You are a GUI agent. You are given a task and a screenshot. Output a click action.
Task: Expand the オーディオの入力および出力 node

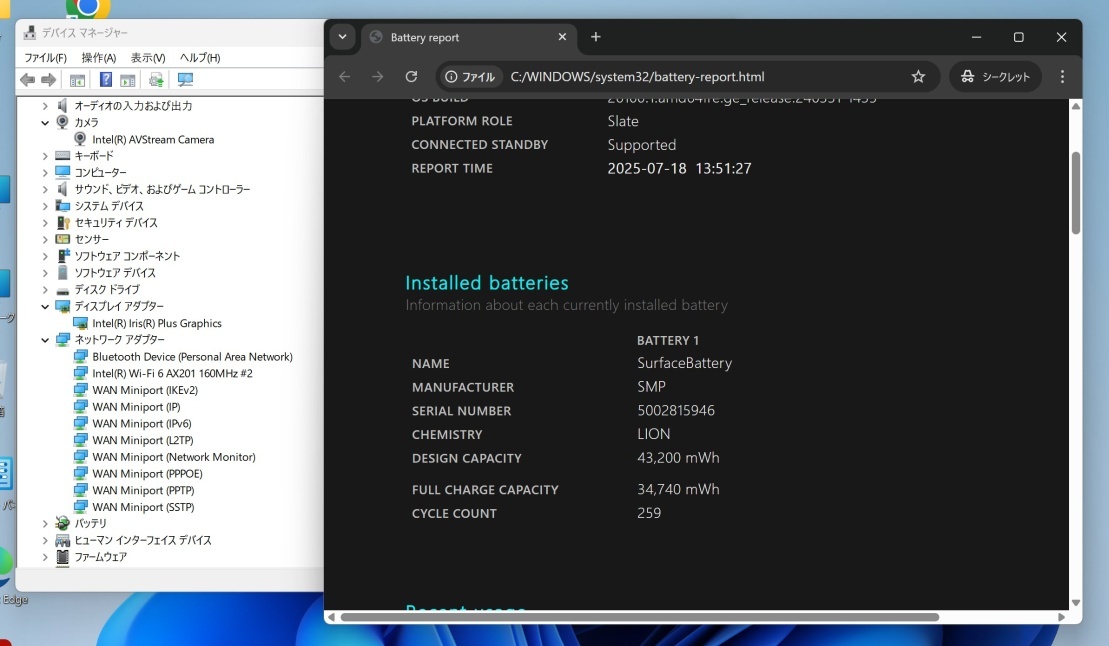click(x=45, y=106)
